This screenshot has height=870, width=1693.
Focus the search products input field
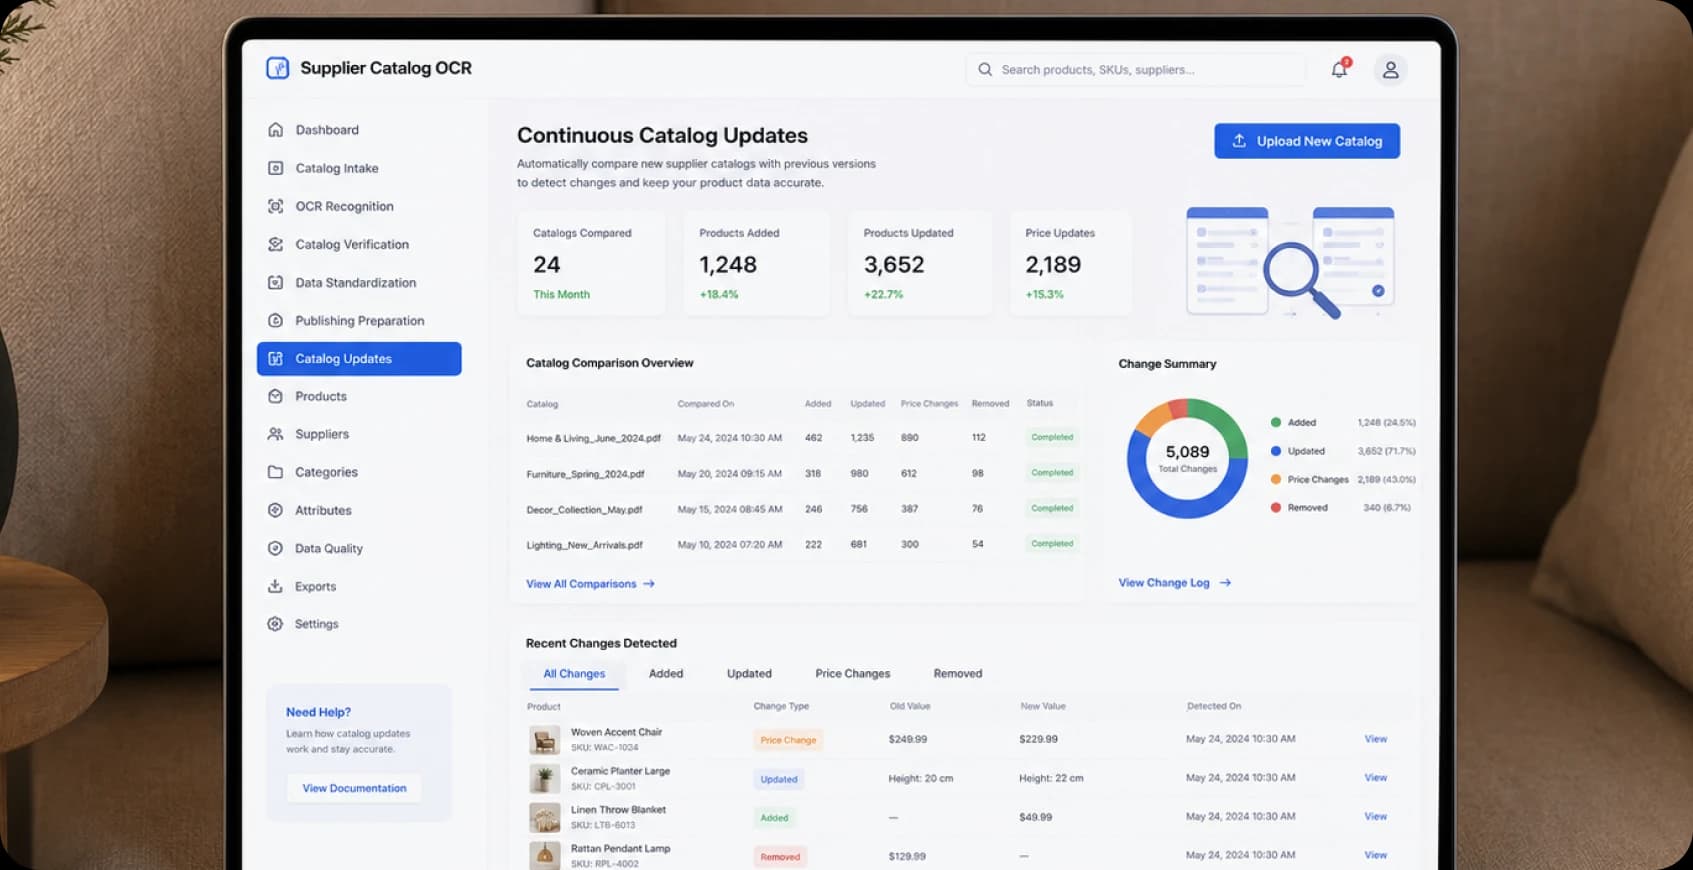point(1136,70)
